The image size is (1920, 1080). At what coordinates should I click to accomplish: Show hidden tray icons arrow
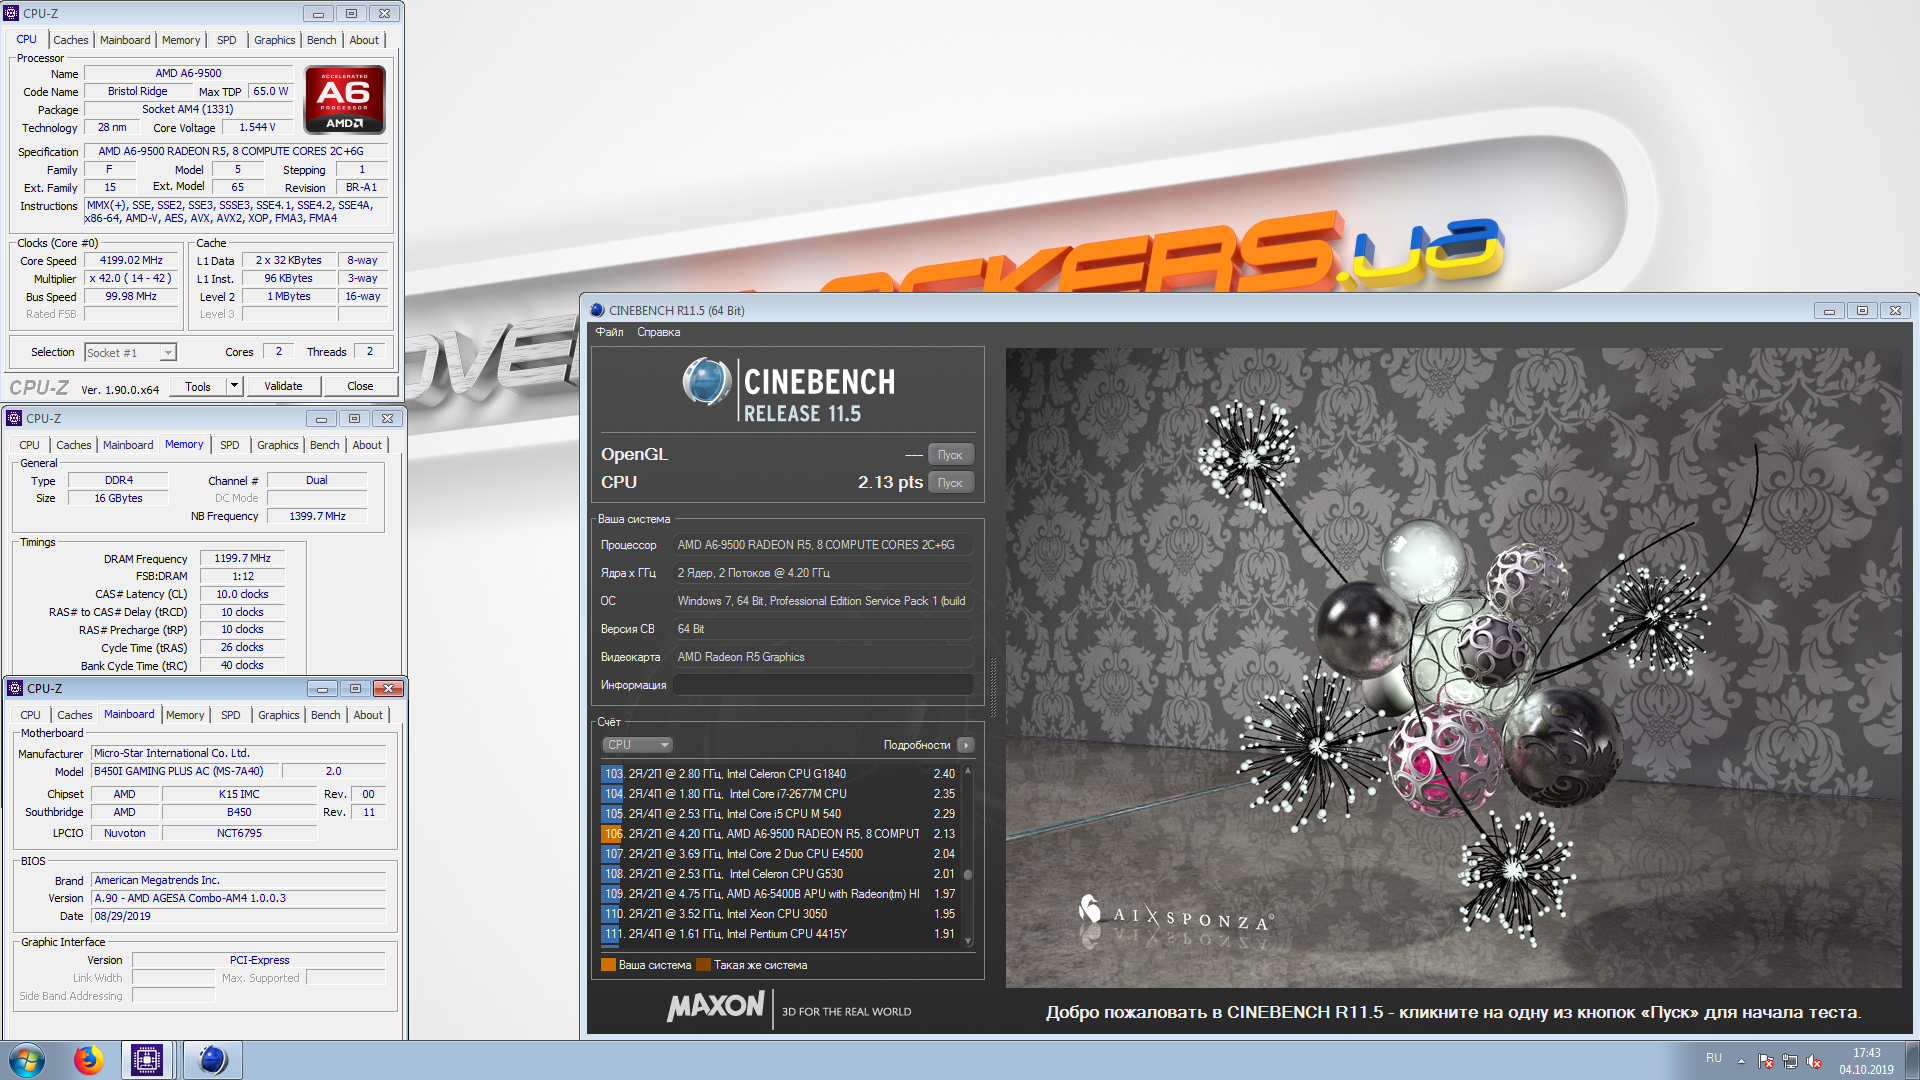tap(1741, 1061)
